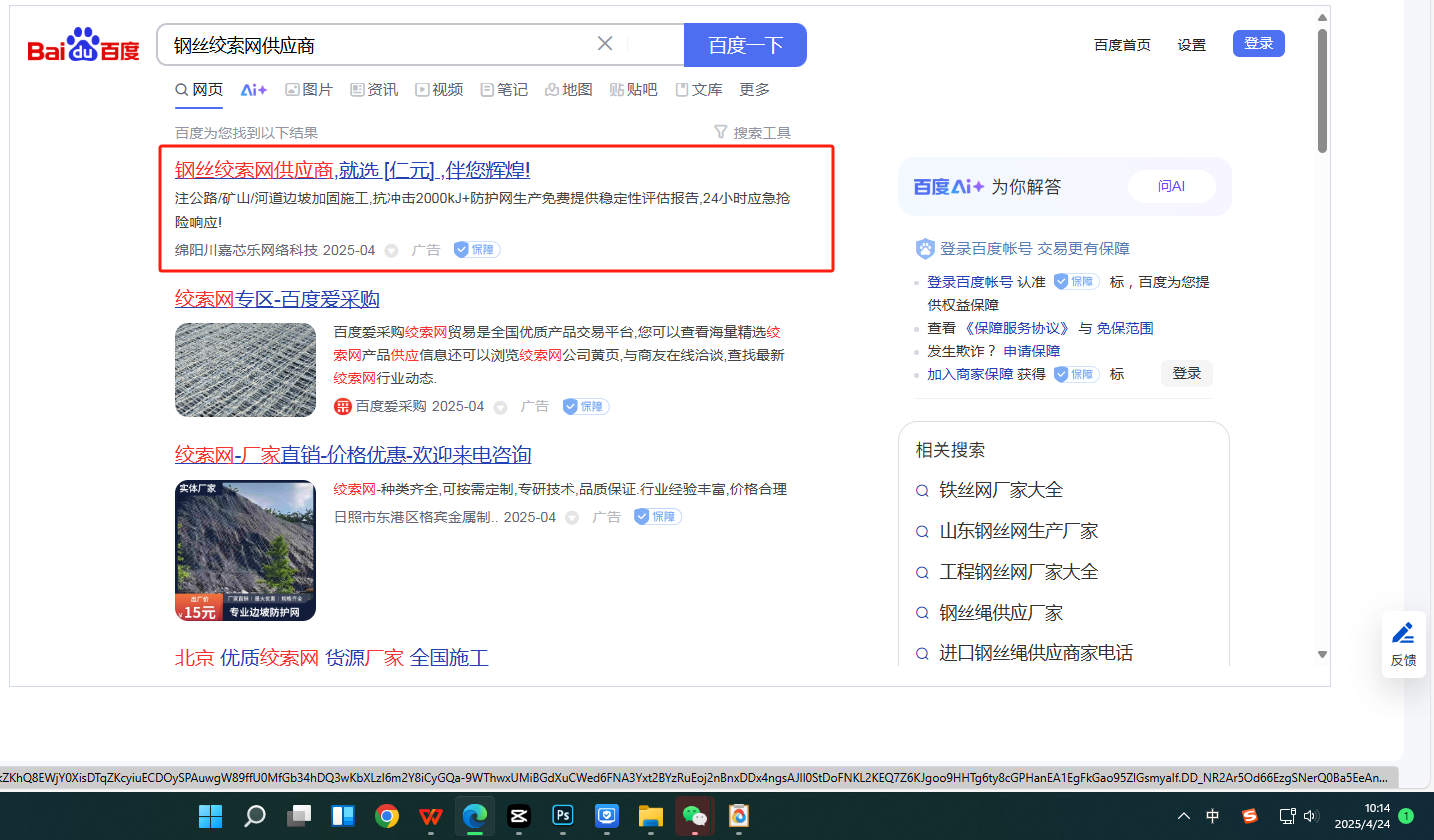Click the volume speaker tray icon
Image resolution: width=1434 pixels, height=840 pixels.
(x=1311, y=816)
